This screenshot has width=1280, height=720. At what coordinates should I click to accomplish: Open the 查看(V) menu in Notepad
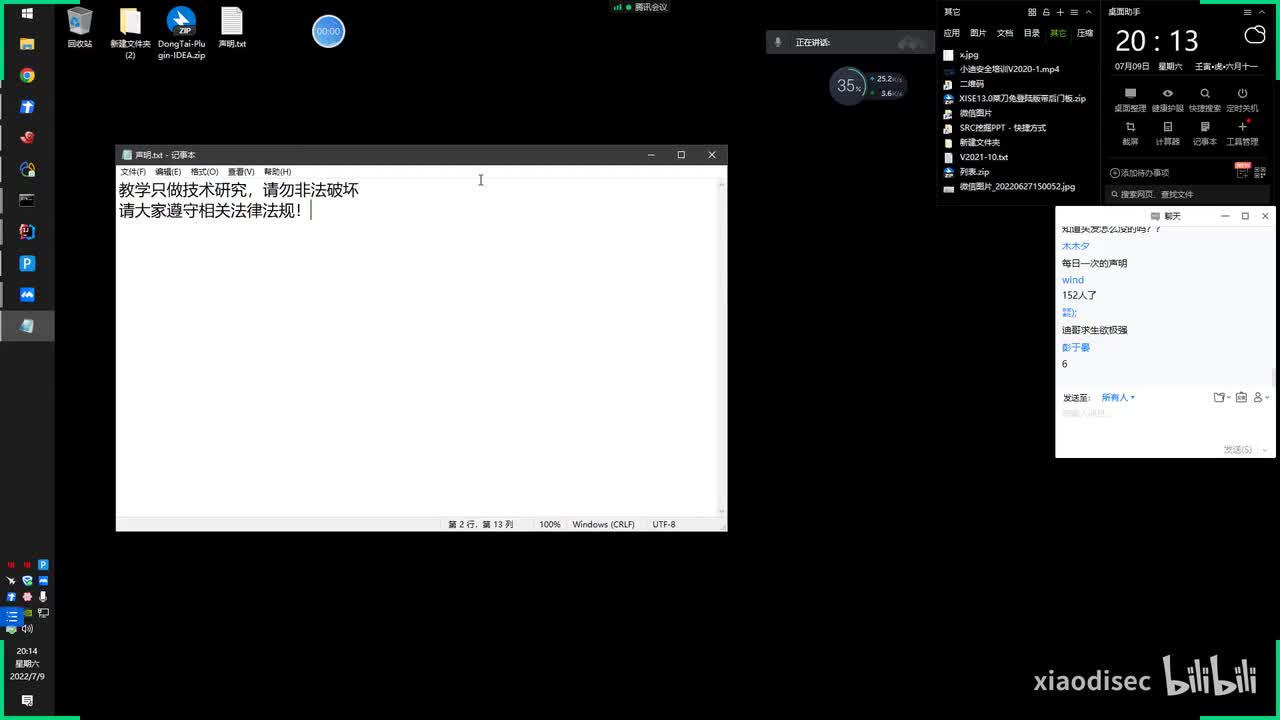click(241, 172)
